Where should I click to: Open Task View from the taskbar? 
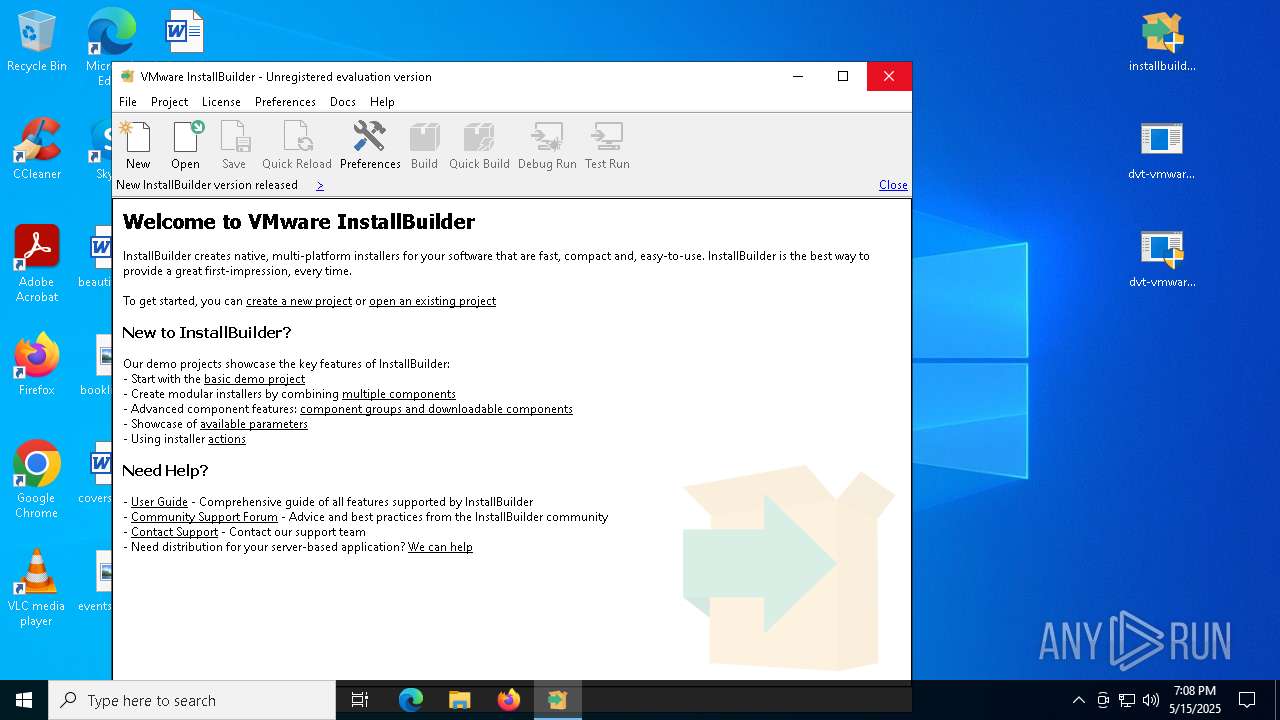(x=360, y=700)
